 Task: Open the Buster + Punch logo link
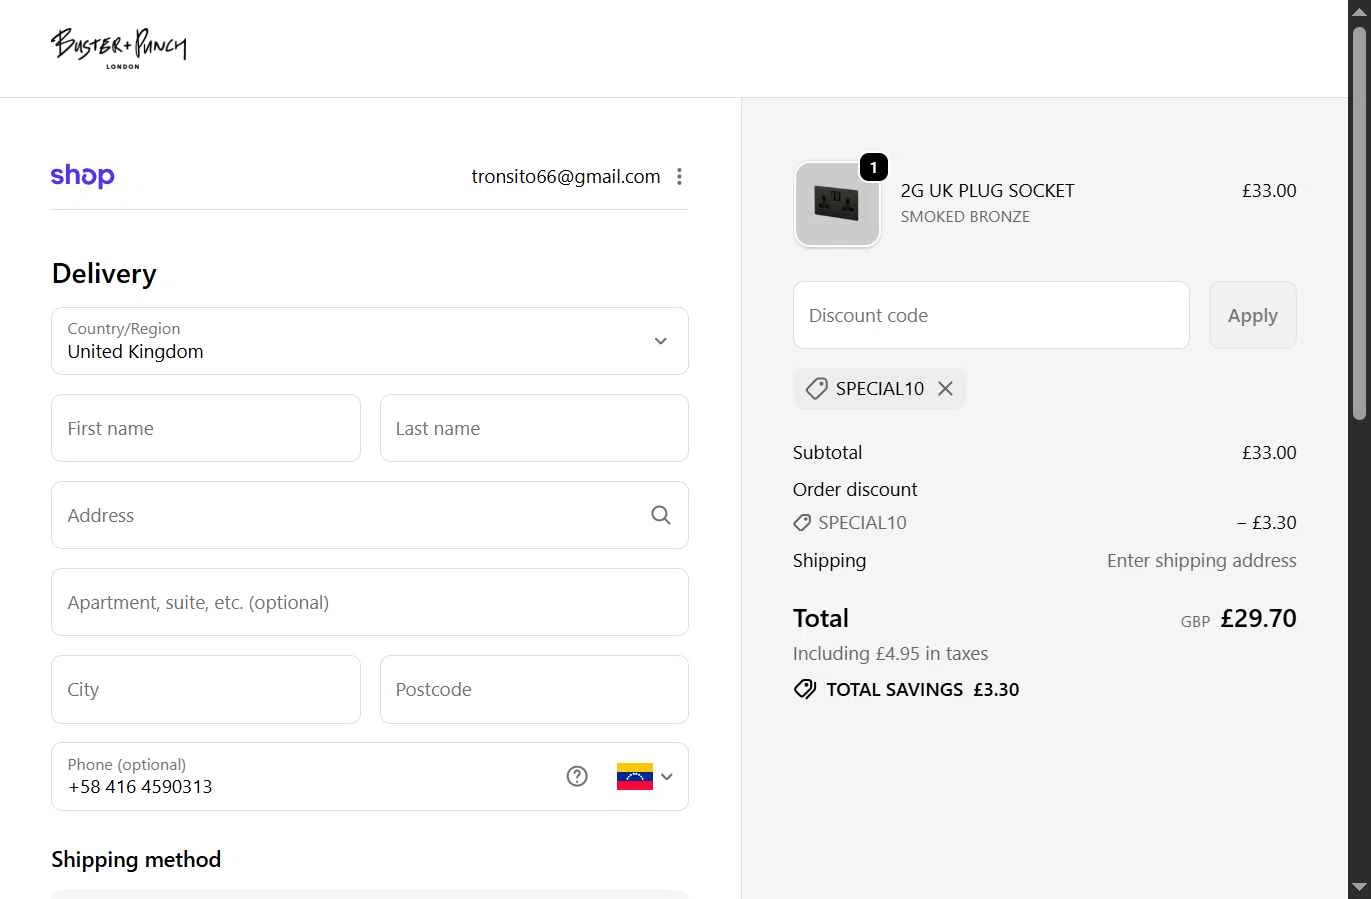pos(119,48)
